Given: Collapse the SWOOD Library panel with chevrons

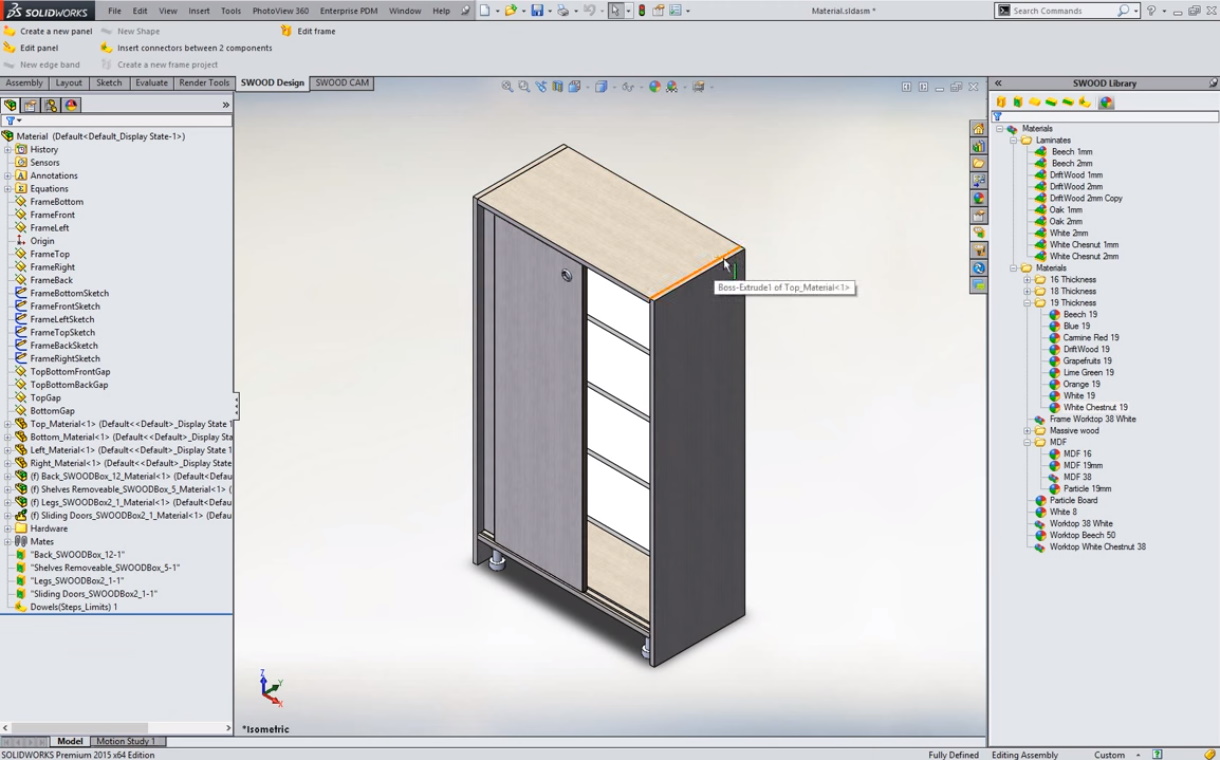Looking at the screenshot, I should point(998,83).
